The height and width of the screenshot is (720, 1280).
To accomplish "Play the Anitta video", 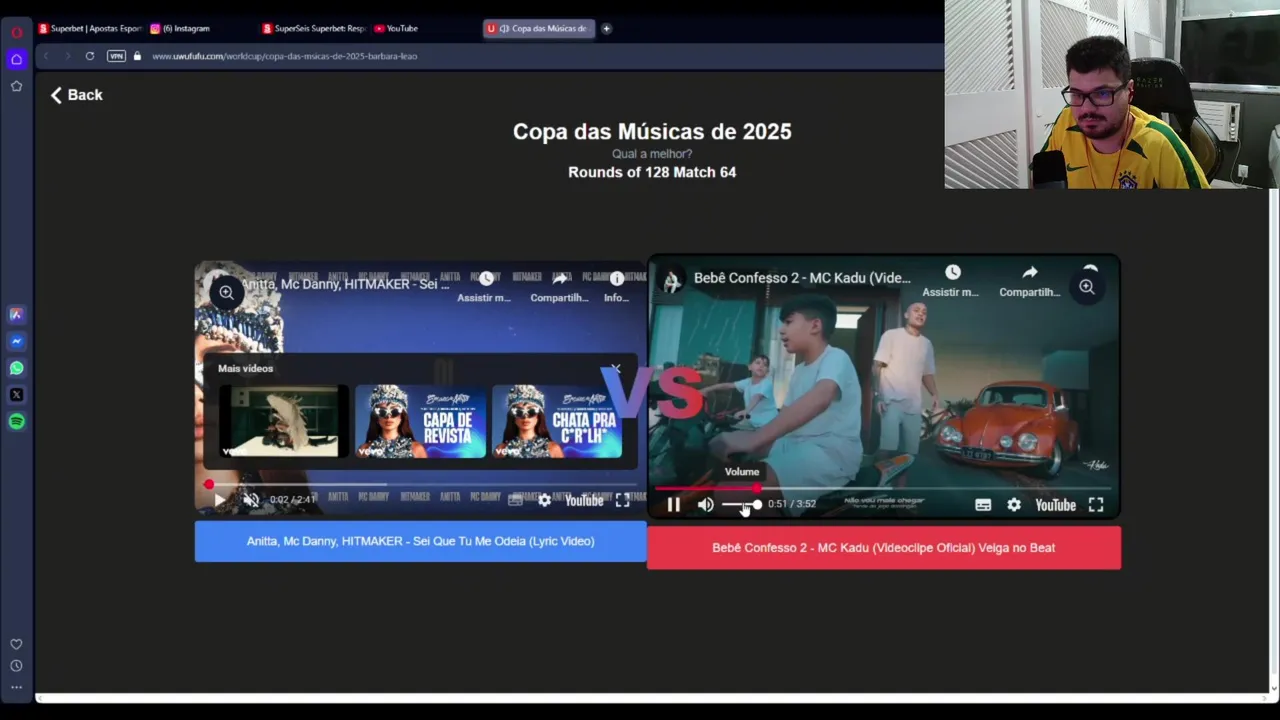I will [220, 500].
